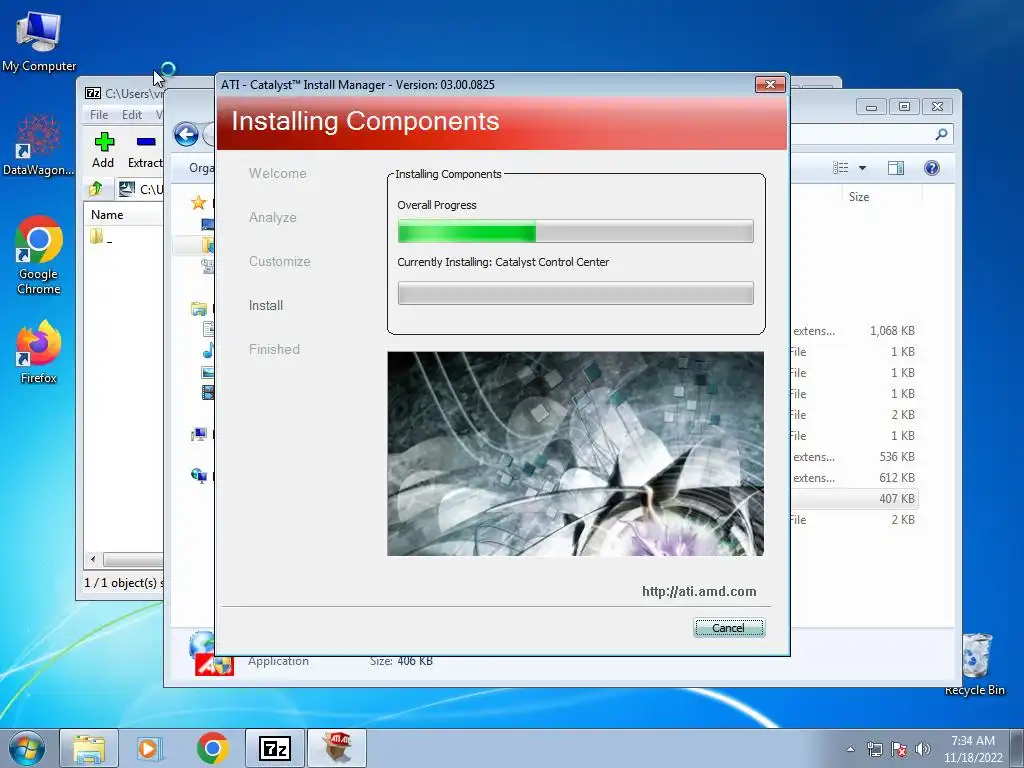This screenshot has width=1024, height=768.
Task: Click the Name column header in 7-Zip
Action: point(107,215)
